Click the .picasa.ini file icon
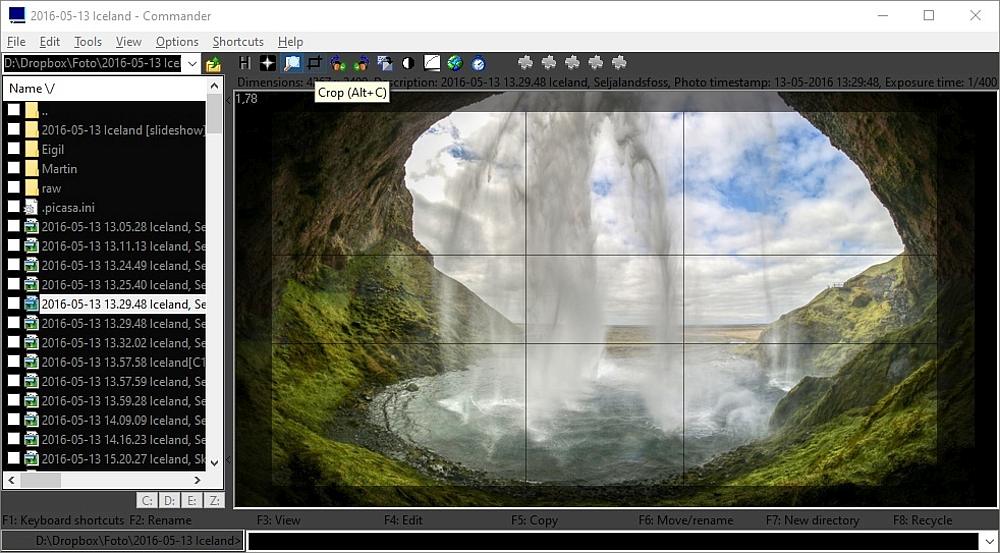This screenshot has height=553, width=1000. click(32, 207)
